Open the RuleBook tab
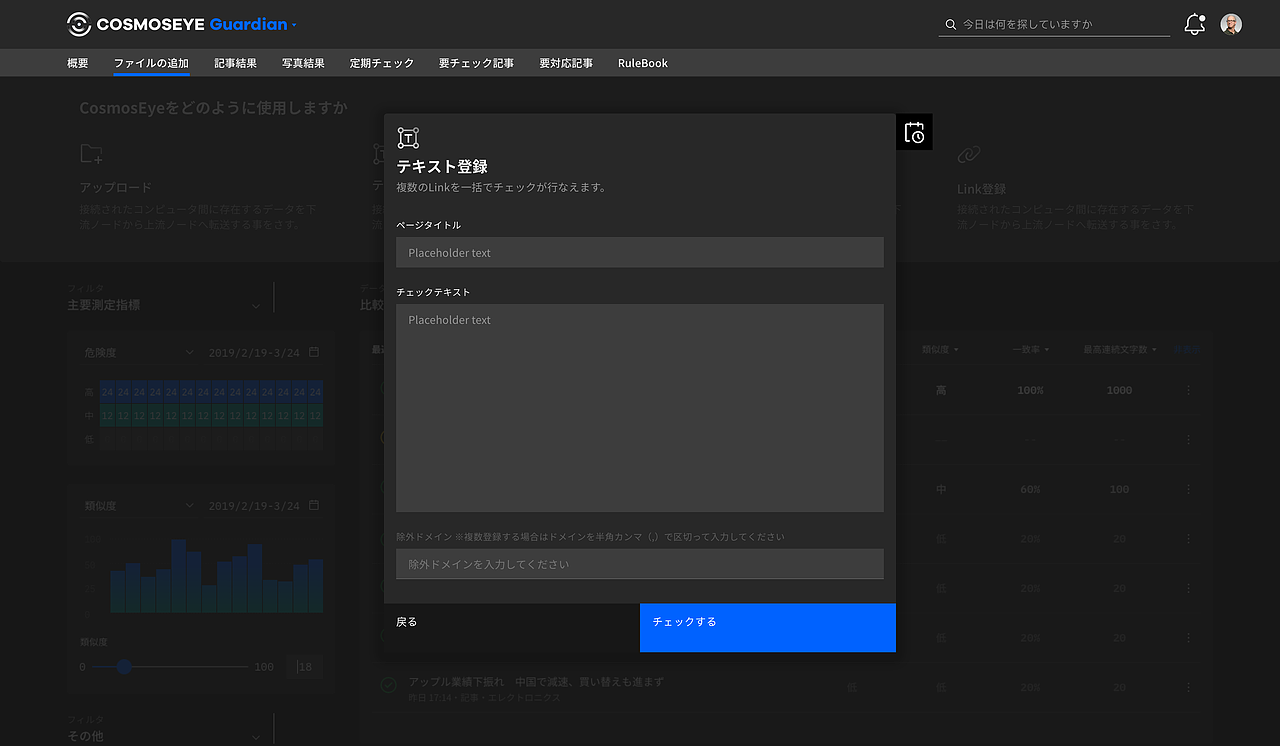Image resolution: width=1280 pixels, height=746 pixels. pos(642,62)
